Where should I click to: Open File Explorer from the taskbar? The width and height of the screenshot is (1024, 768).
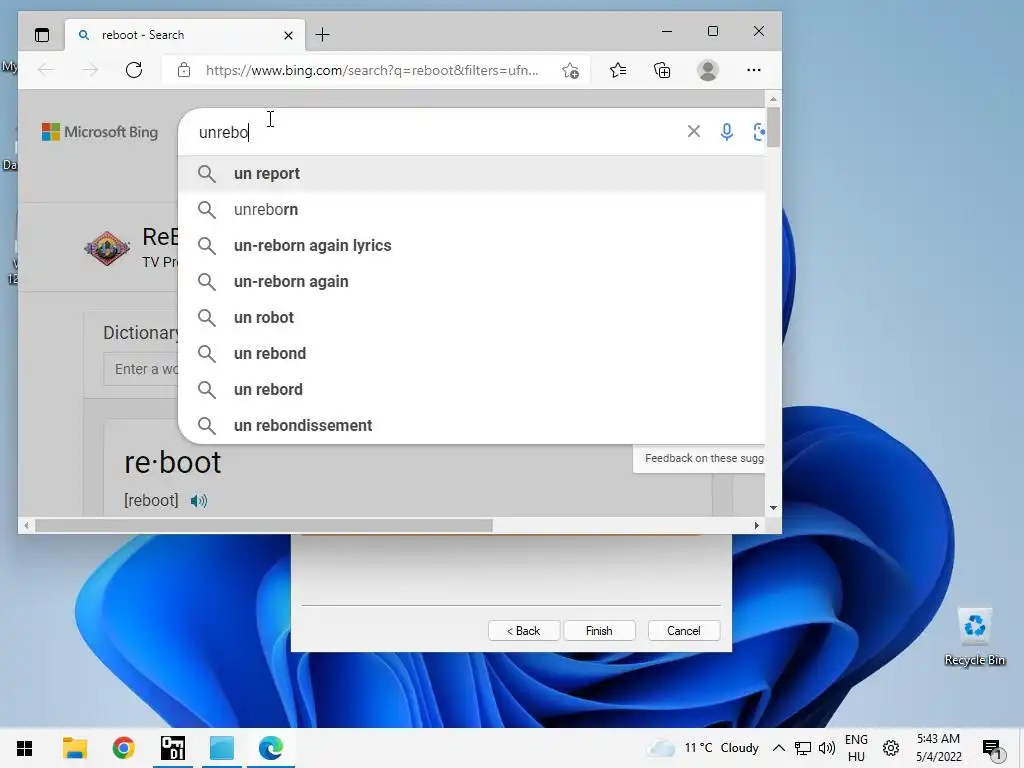[74, 748]
